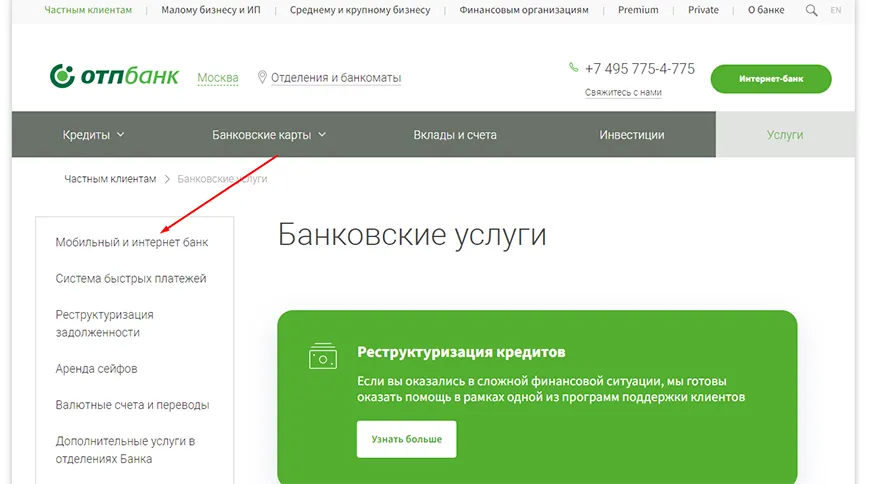Click the Свяжитесь с нами link
This screenshot has width=870, height=484.
pos(623,92)
